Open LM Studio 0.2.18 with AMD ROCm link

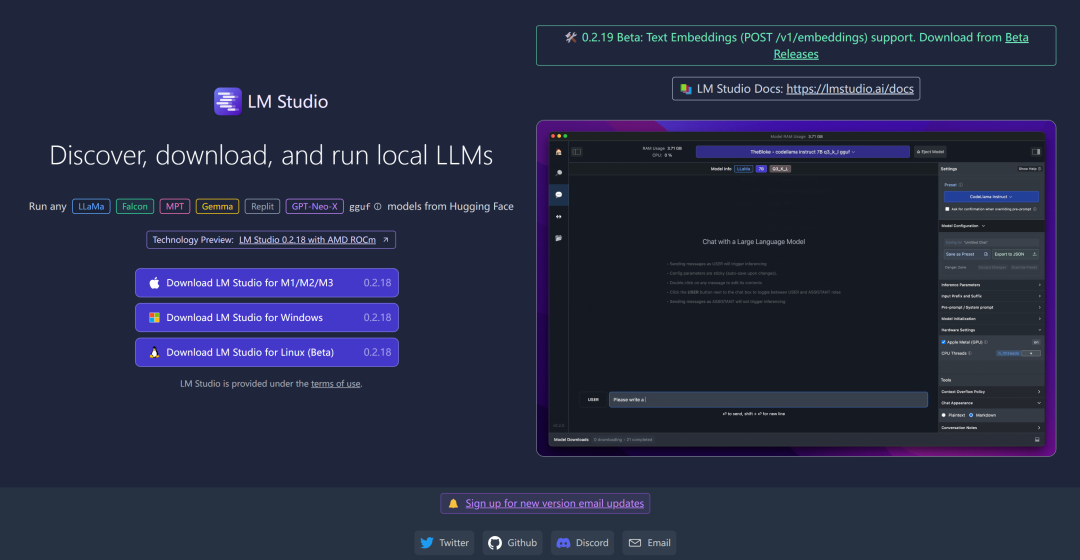click(x=307, y=240)
